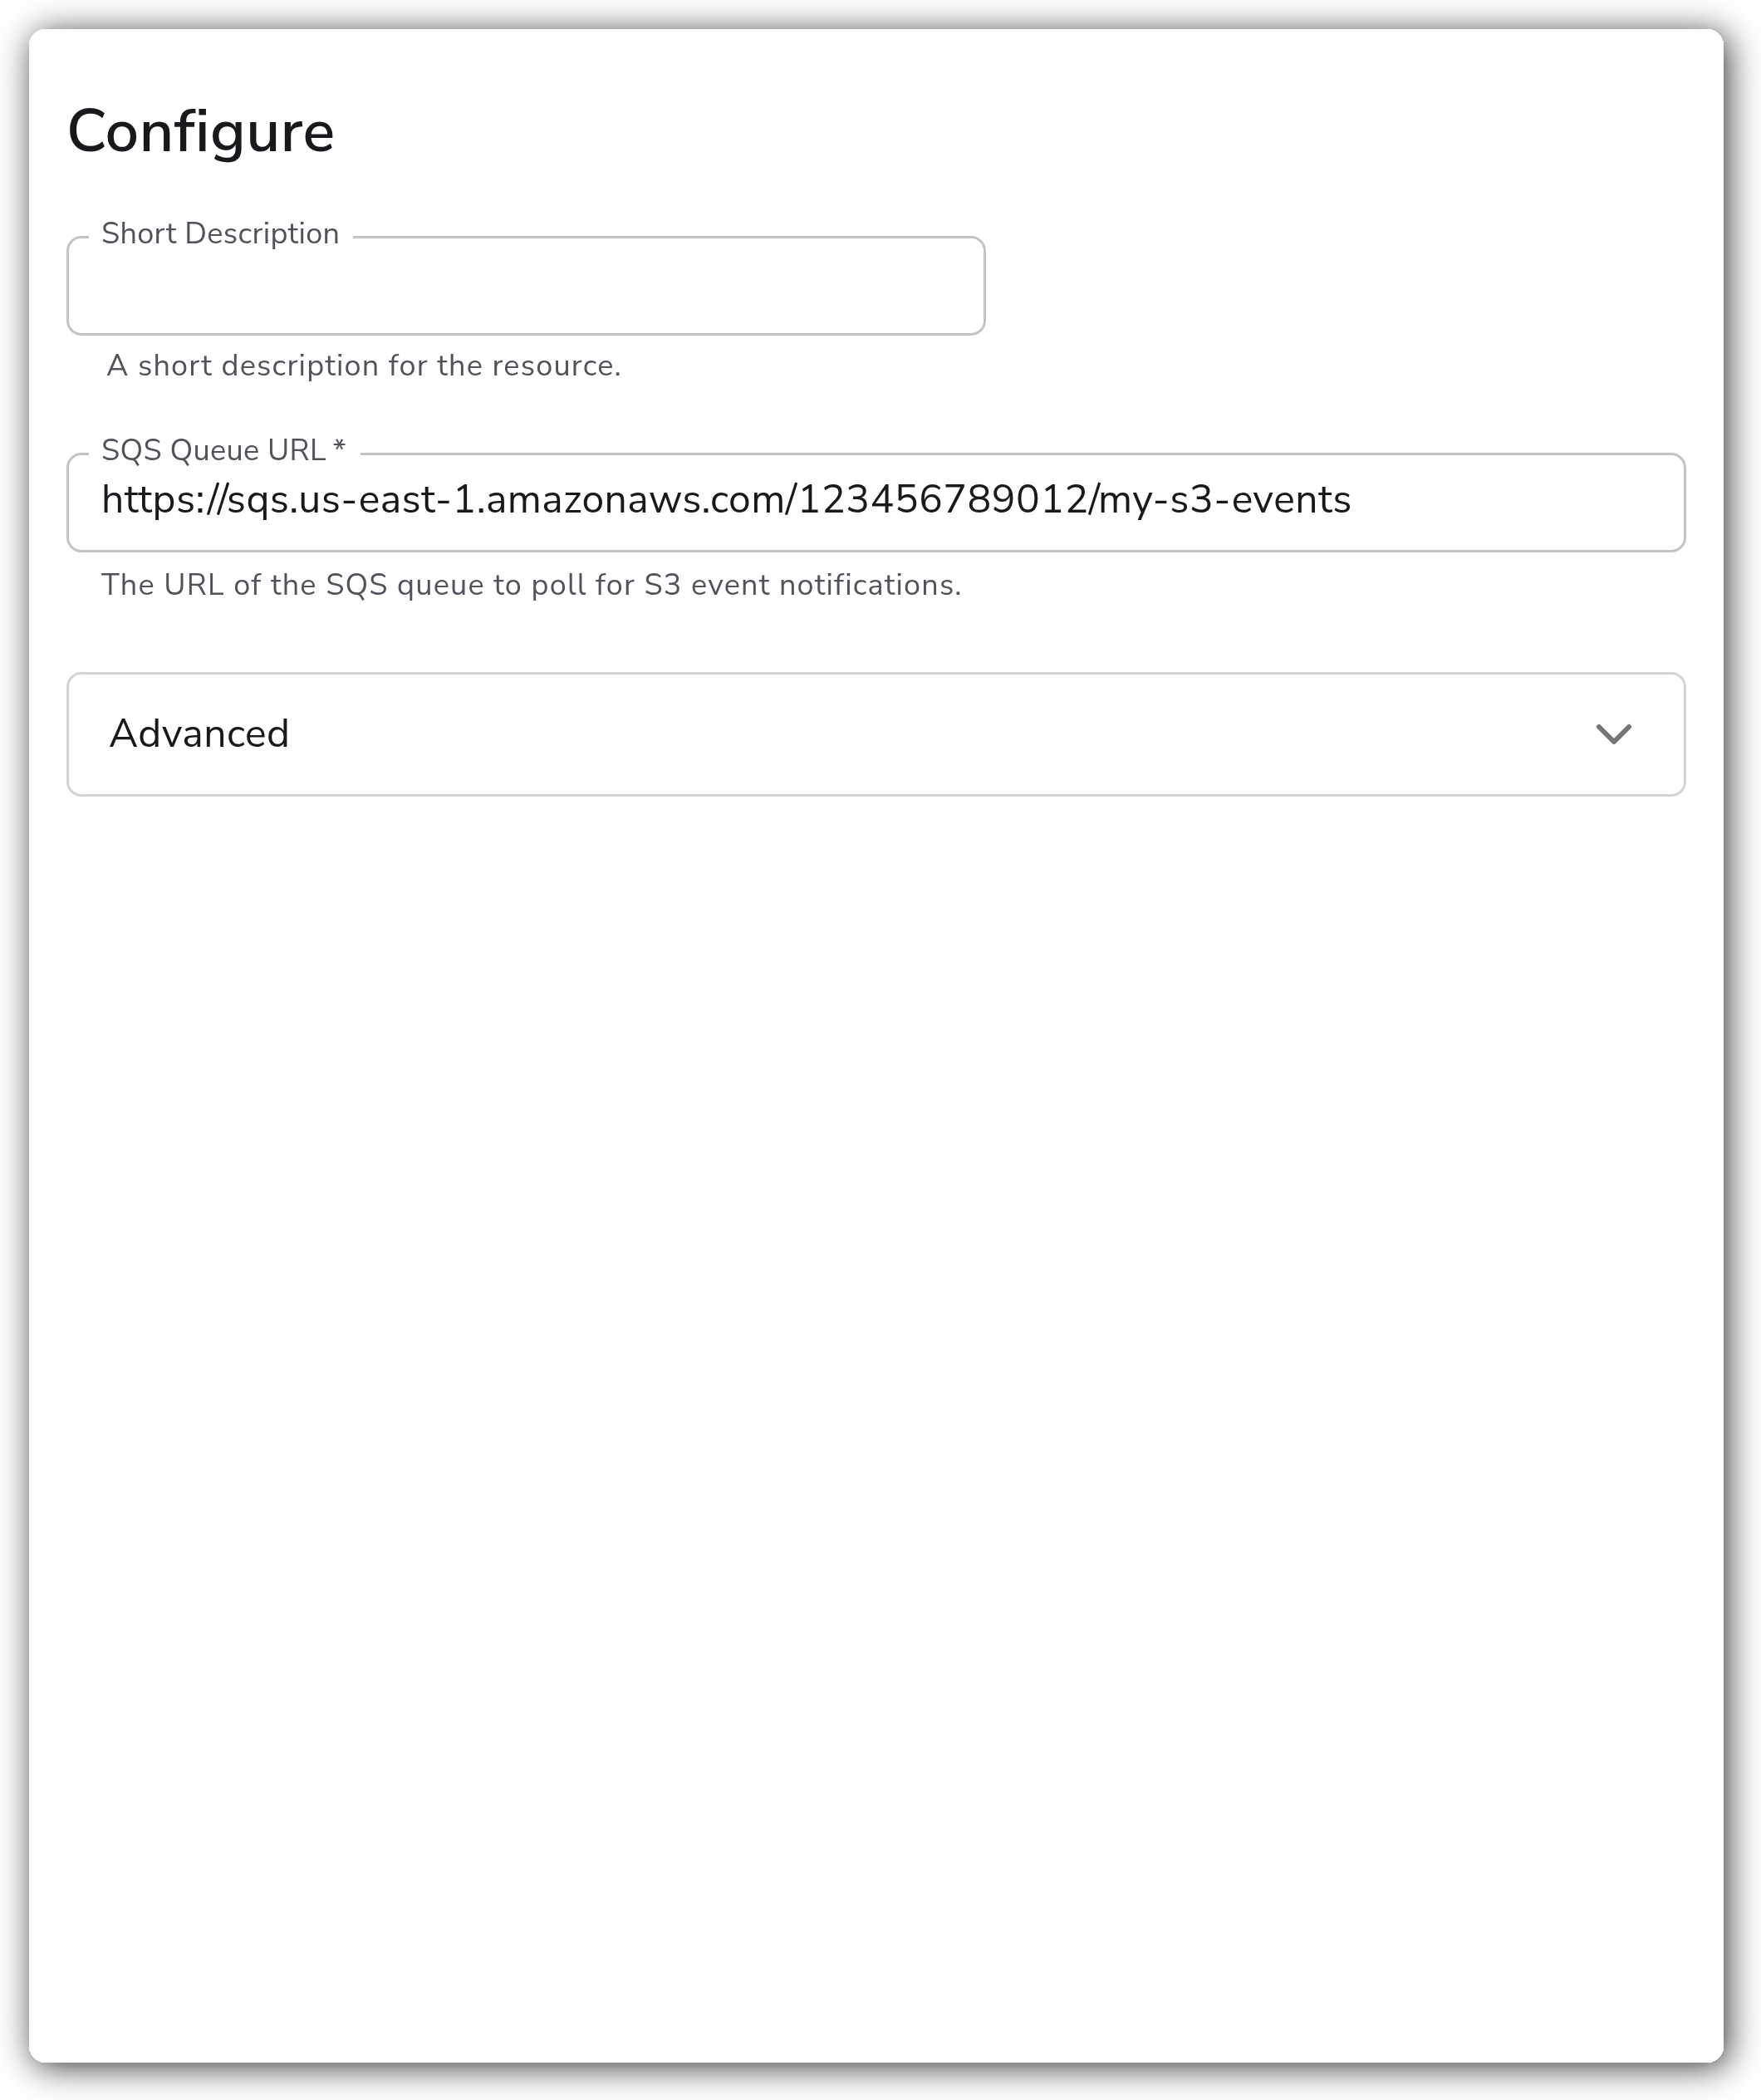The width and height of the screenshot is (1761, 2100).
Task: Expand the Advanced section
Action: (876, 734)
